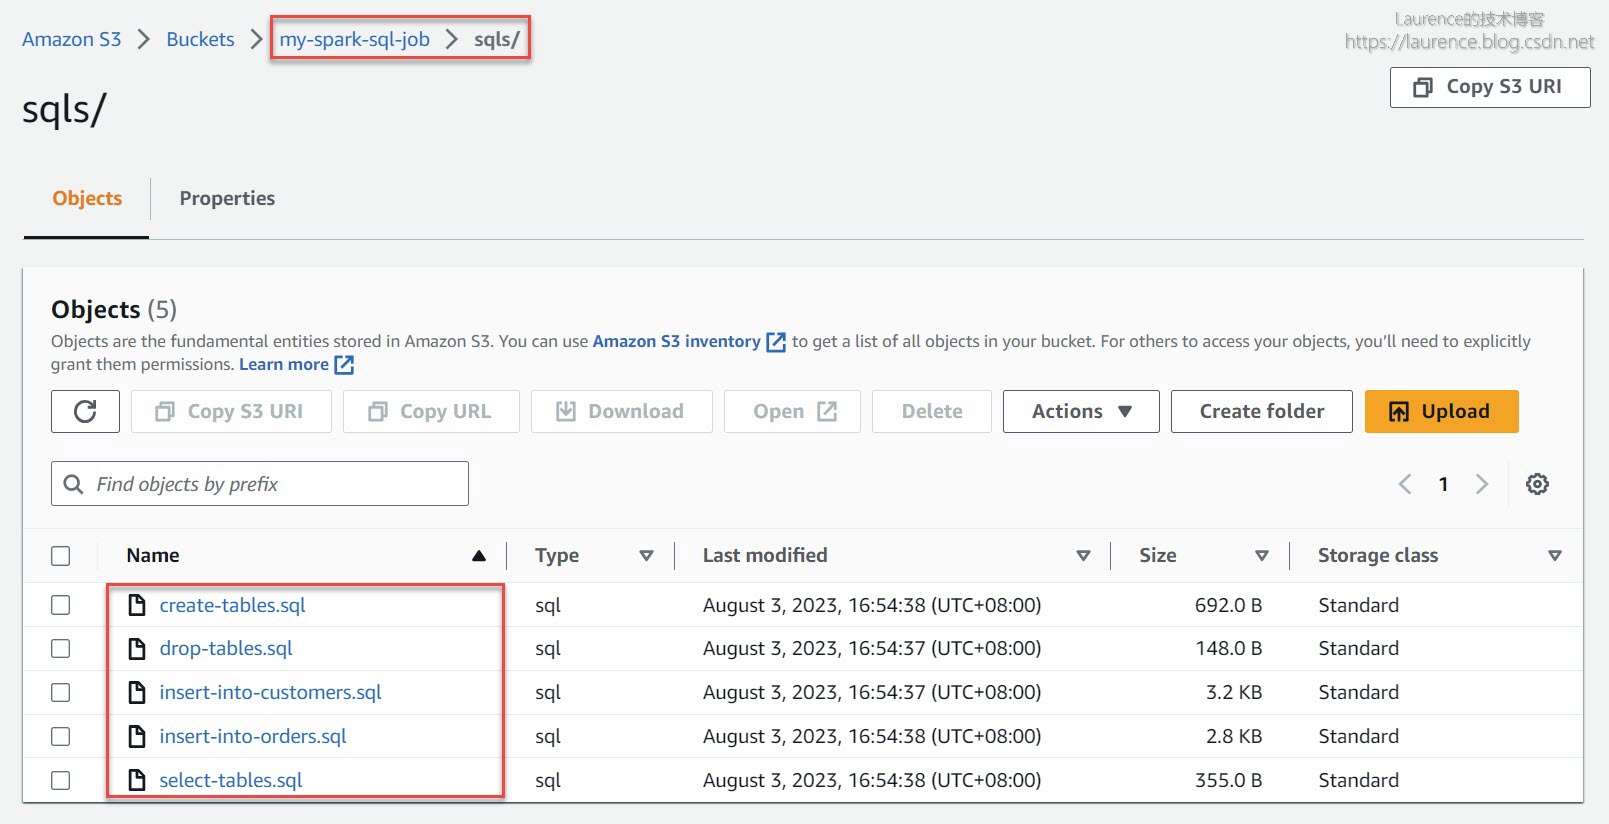Click the sqls/ breadcrumb text
1609x824 pixels.
point(497,39)
